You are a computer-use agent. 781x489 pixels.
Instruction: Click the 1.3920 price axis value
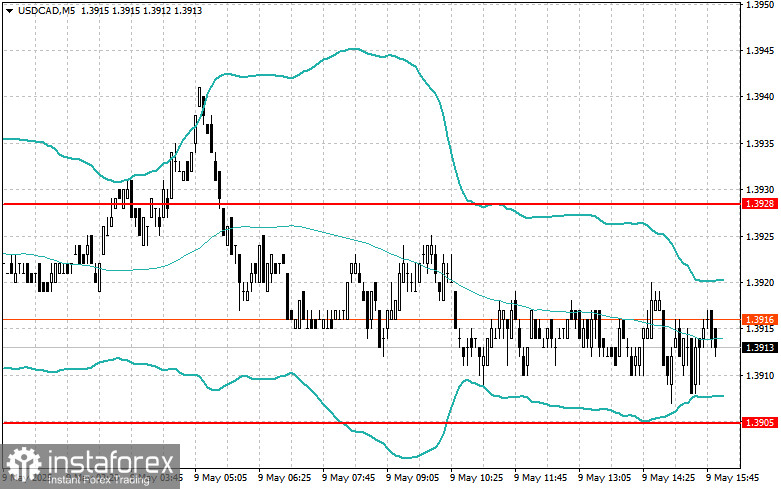(x=760, y=283)
